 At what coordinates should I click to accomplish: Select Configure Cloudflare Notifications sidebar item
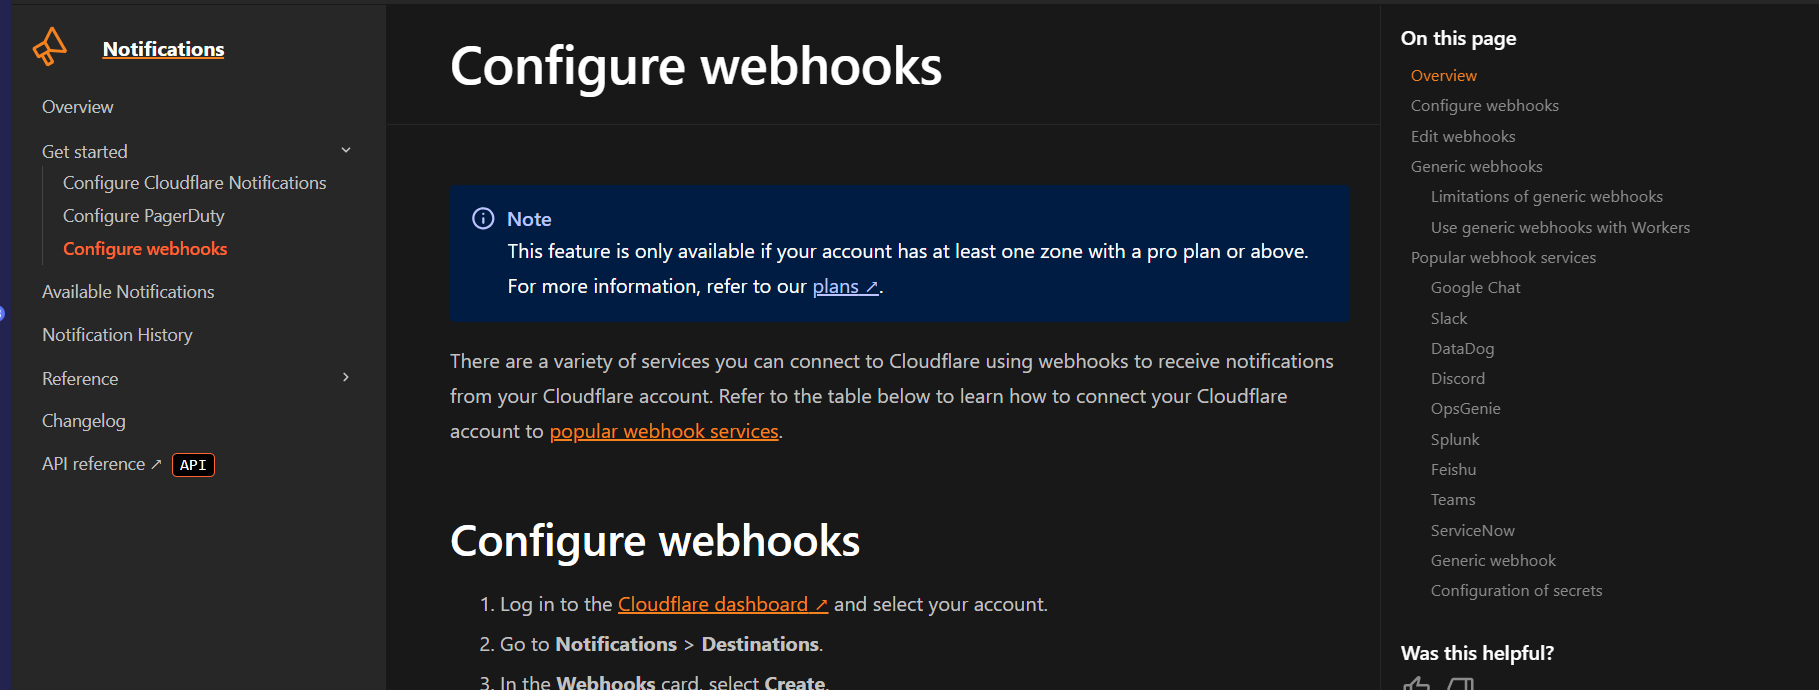(195, 183)
